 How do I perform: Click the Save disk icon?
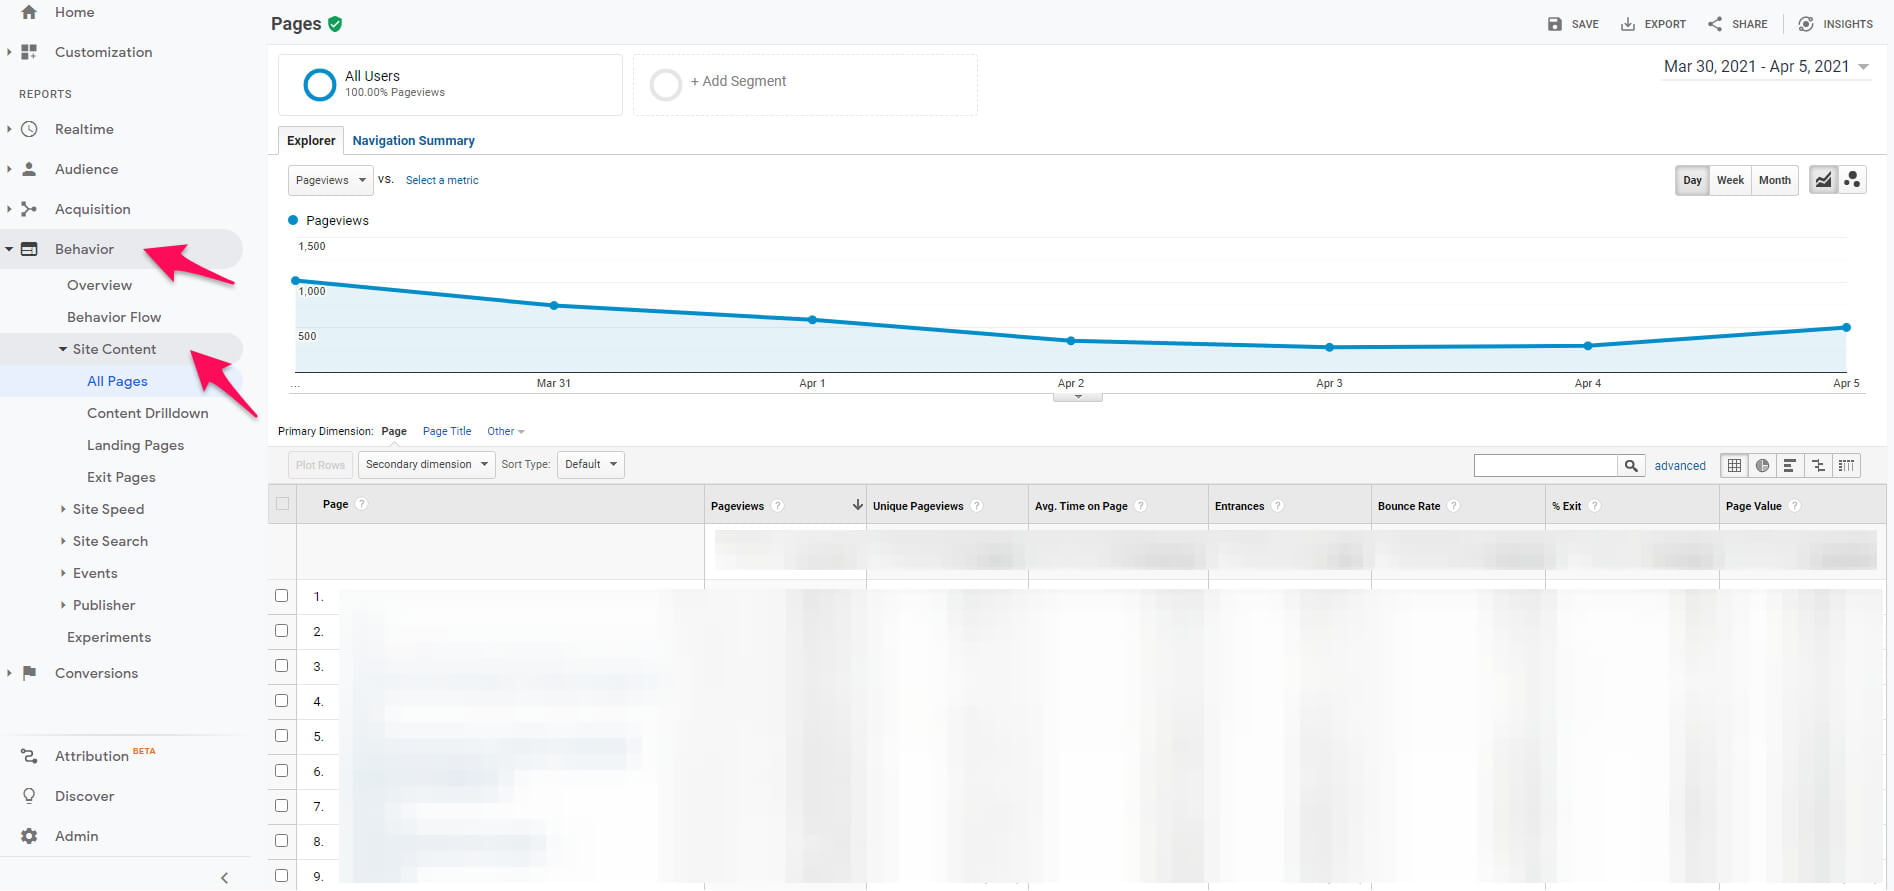pos(1554,24)
